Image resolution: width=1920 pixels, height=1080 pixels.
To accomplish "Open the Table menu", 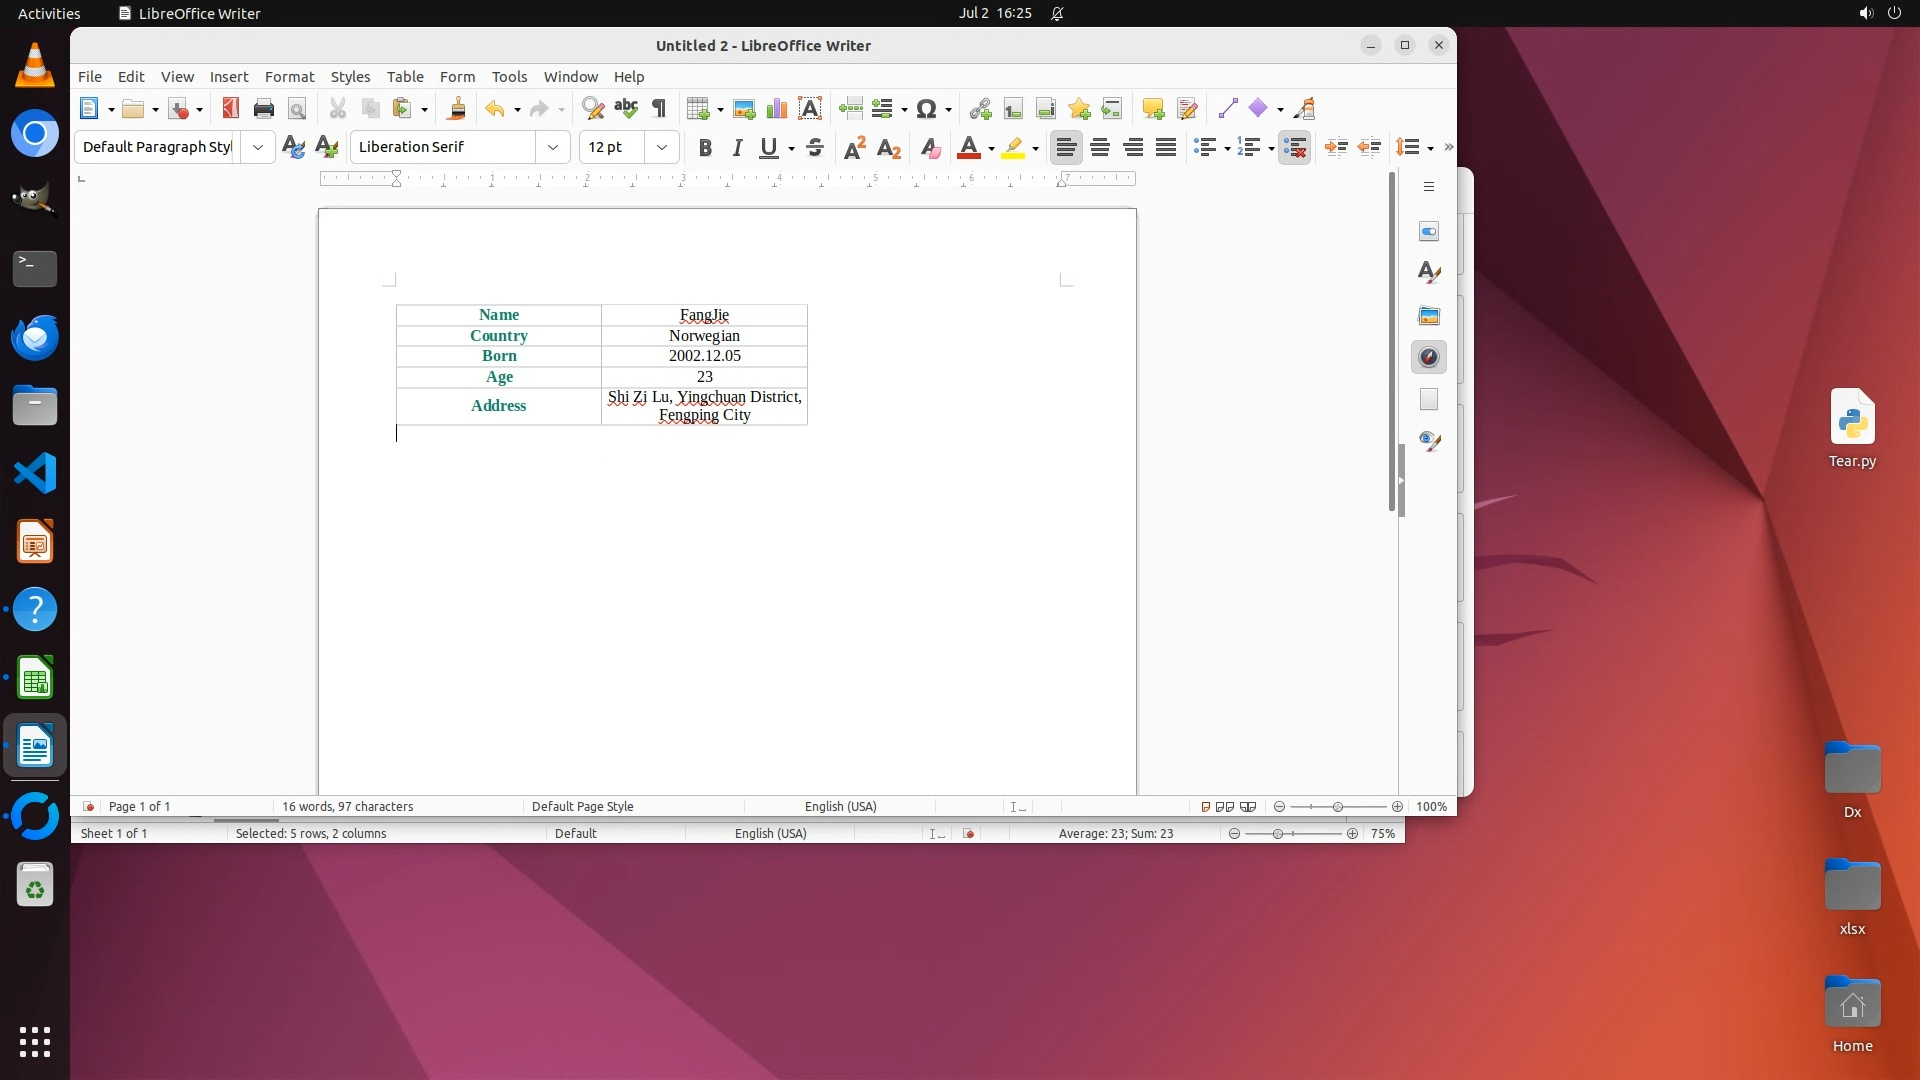I will tap(405, 76).
